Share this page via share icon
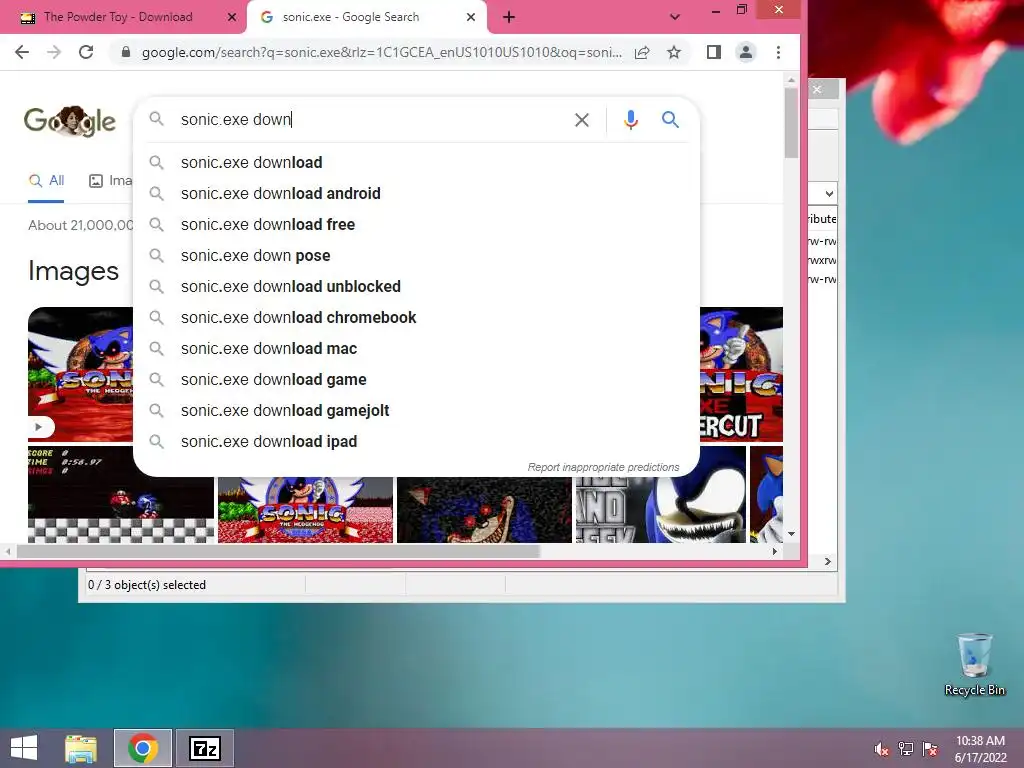 642,52
